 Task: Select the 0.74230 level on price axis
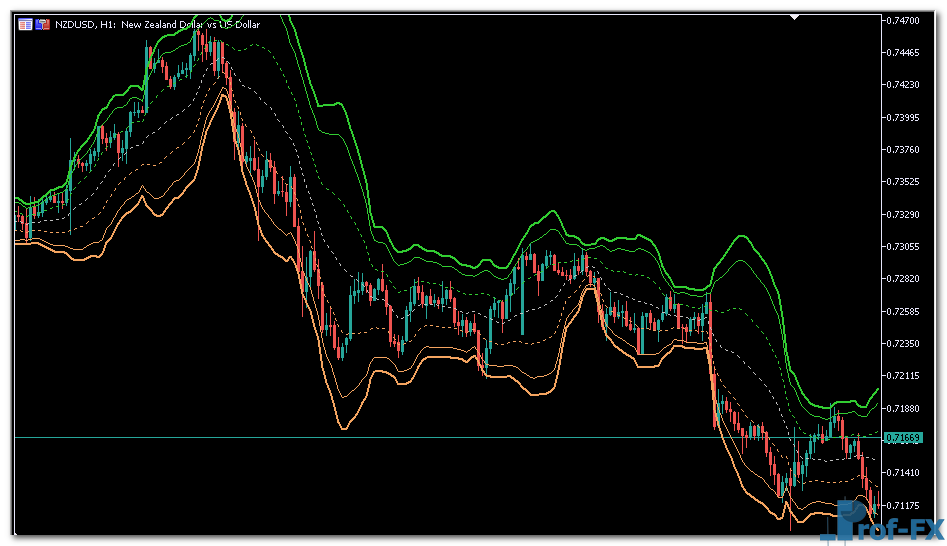(904, 85)
